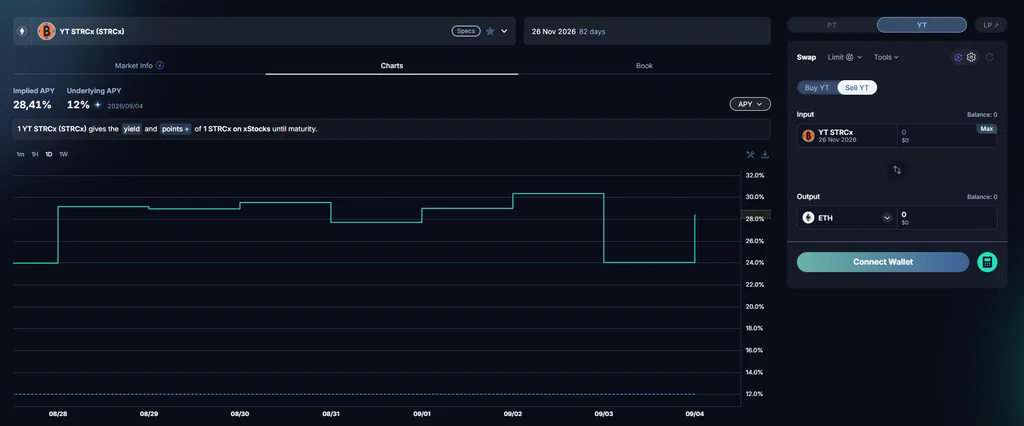The image size is (1024, 426).
Task: Open swap settings gear icon
Action: [971, 57]
